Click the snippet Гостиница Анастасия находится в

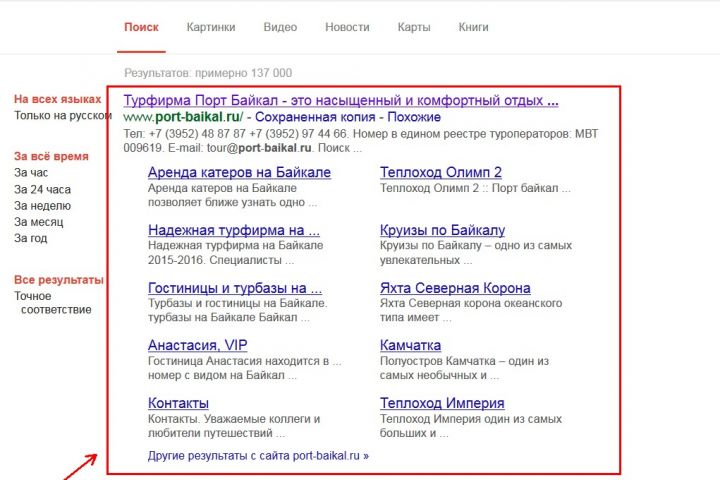point(245,368)
